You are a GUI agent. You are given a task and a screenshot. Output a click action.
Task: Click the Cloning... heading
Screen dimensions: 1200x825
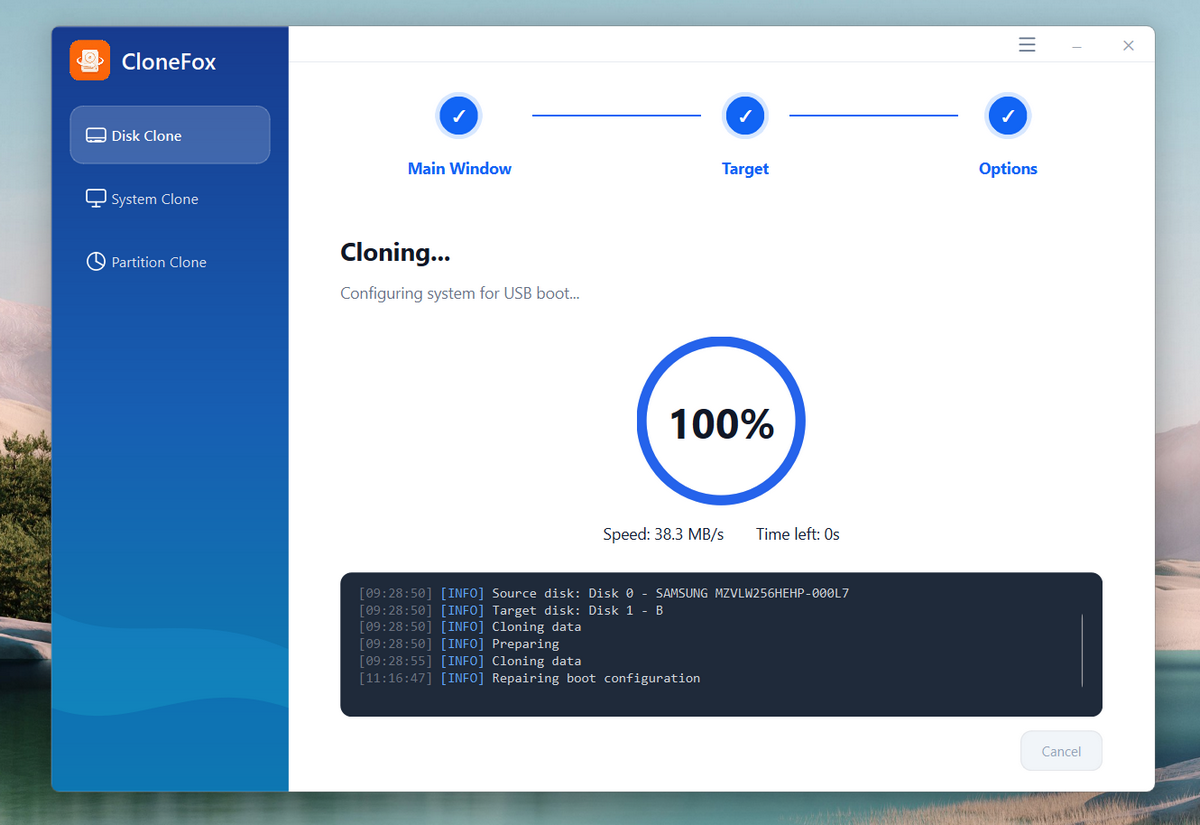coord(395,253)
